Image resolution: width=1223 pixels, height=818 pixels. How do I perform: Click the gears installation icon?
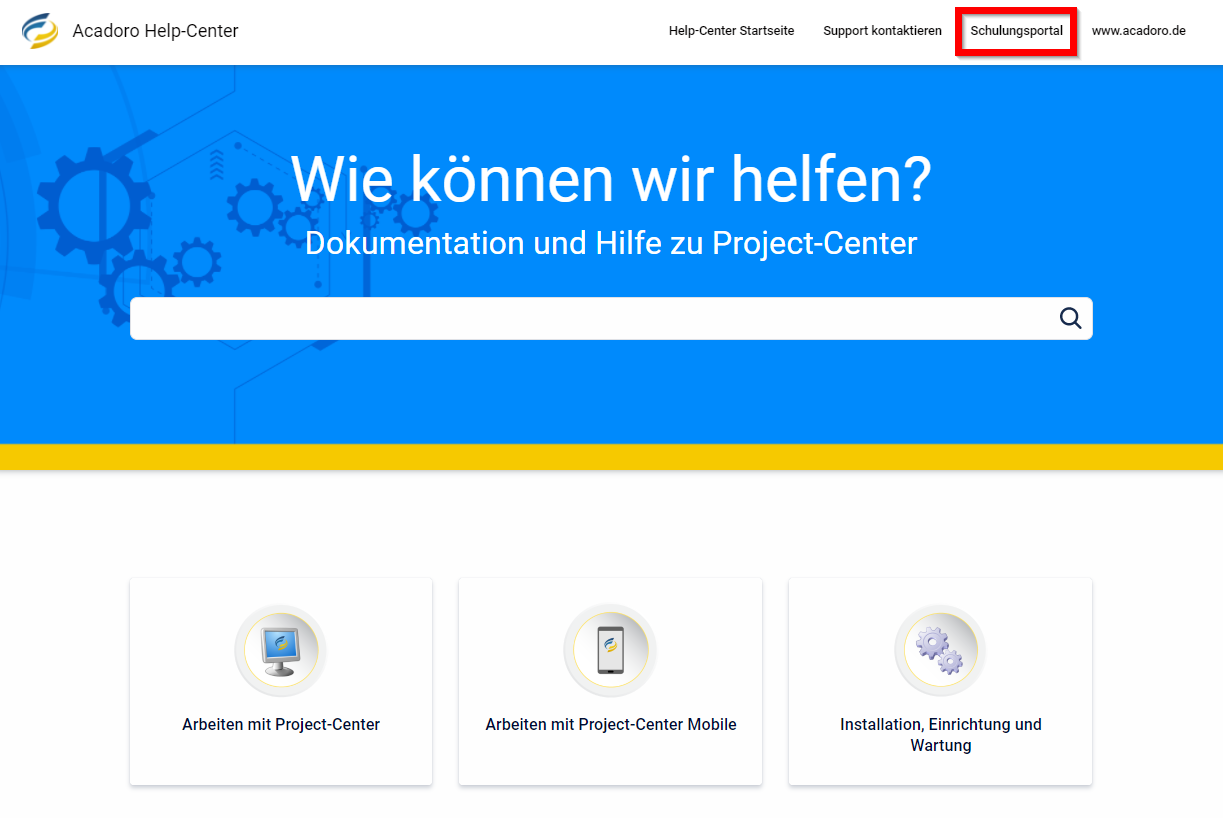pos(940,650)
